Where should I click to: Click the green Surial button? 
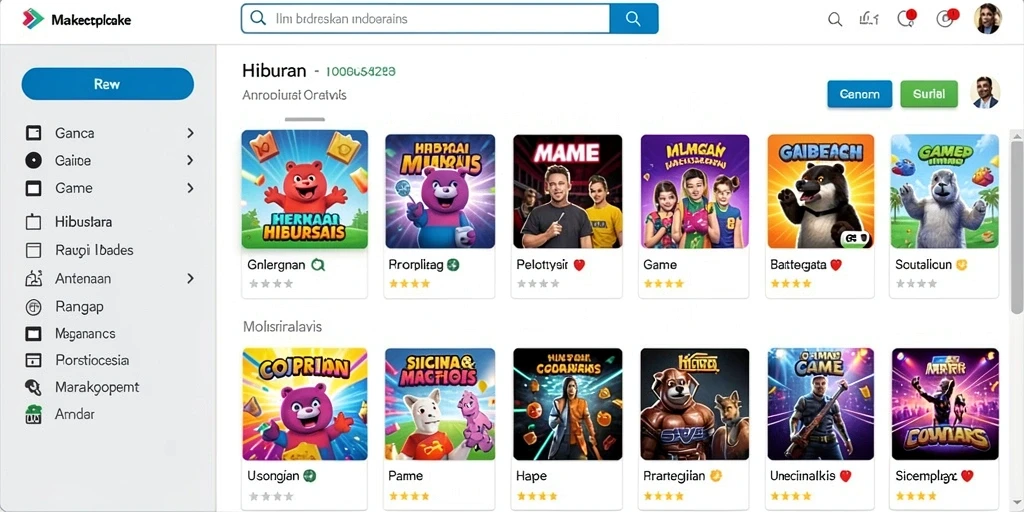pyautogui.click(x=929, y=94)
